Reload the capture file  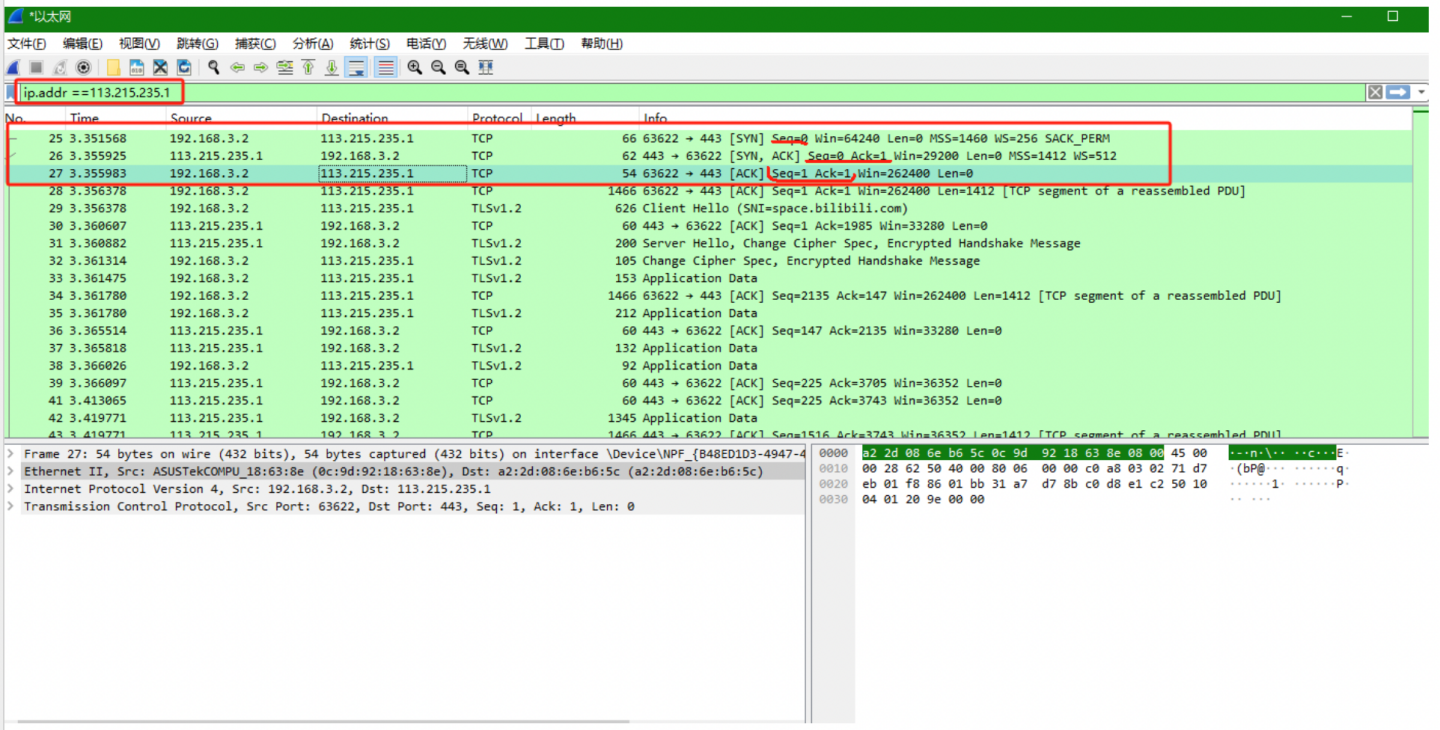(184, 68)
